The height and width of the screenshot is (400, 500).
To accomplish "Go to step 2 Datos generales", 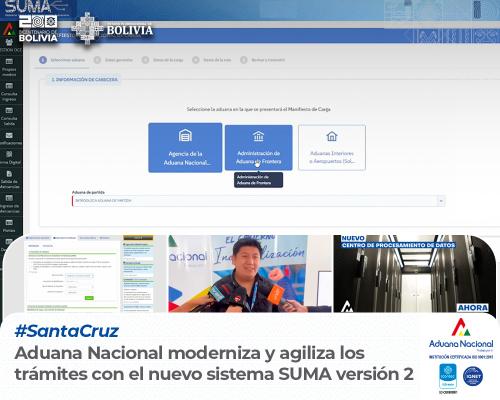I will [113, 60].
